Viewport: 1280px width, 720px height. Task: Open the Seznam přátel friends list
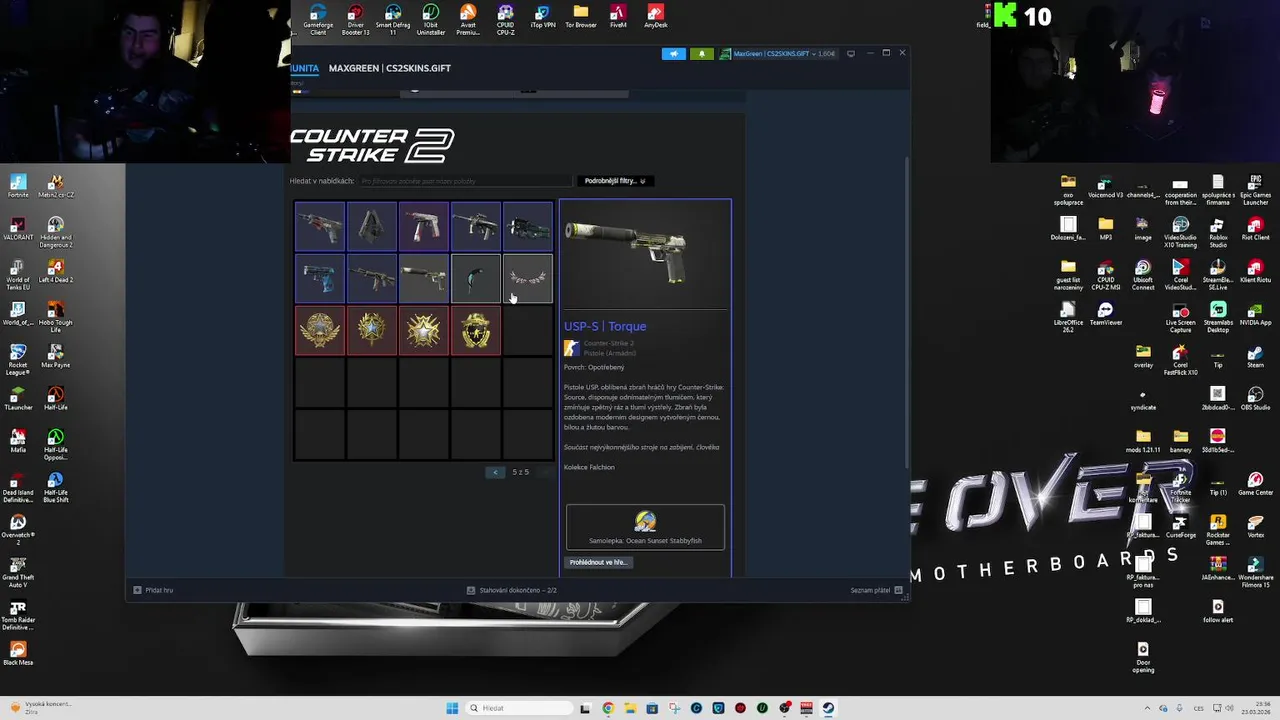[876, 590]
